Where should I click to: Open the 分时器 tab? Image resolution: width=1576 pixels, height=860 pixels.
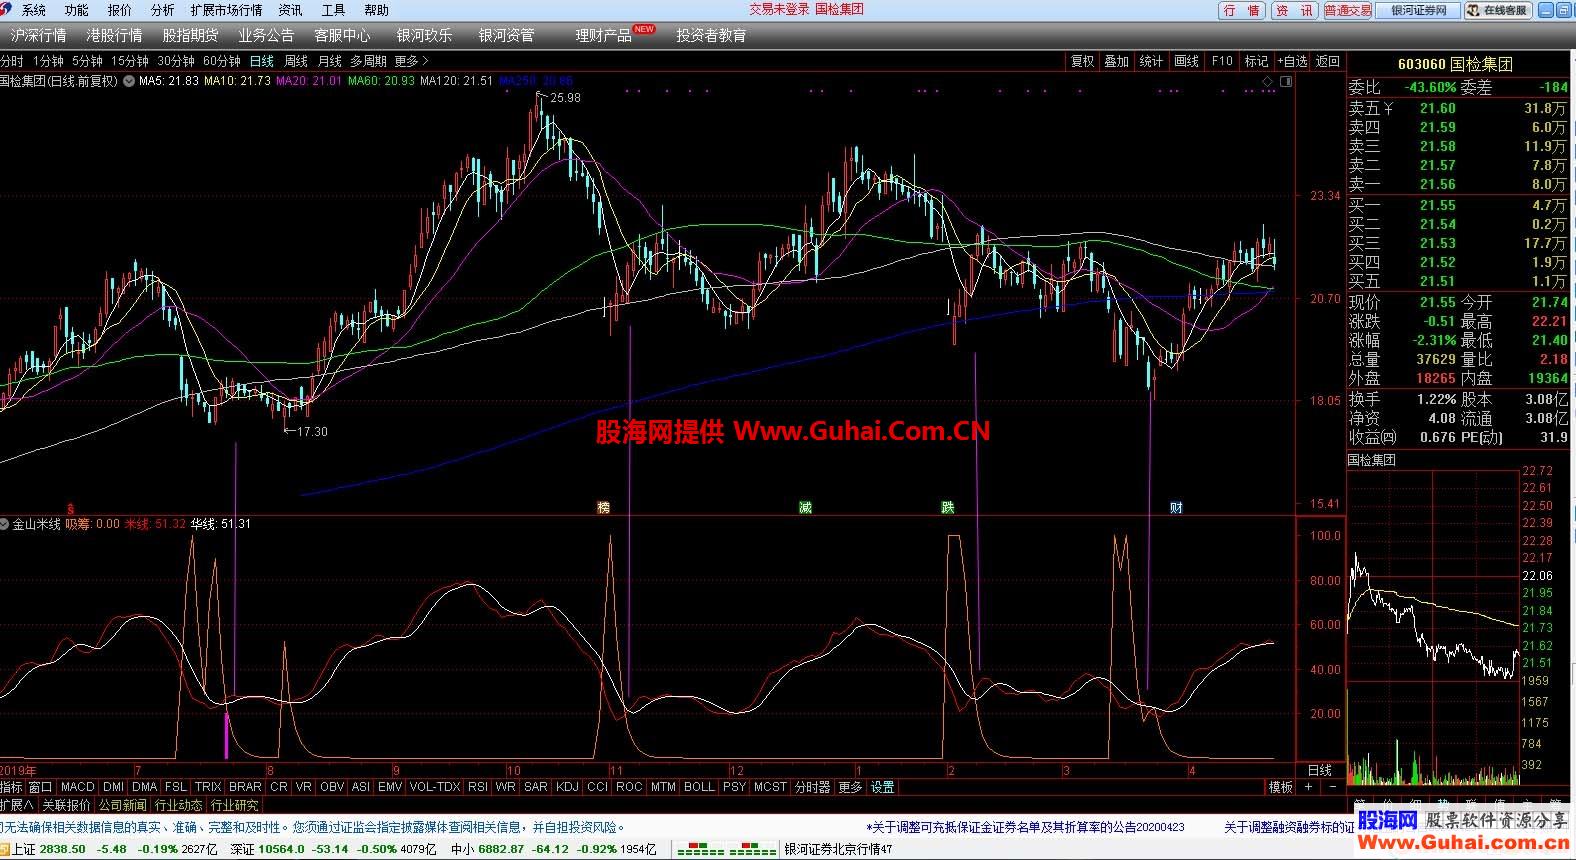(x=813, y=787)
